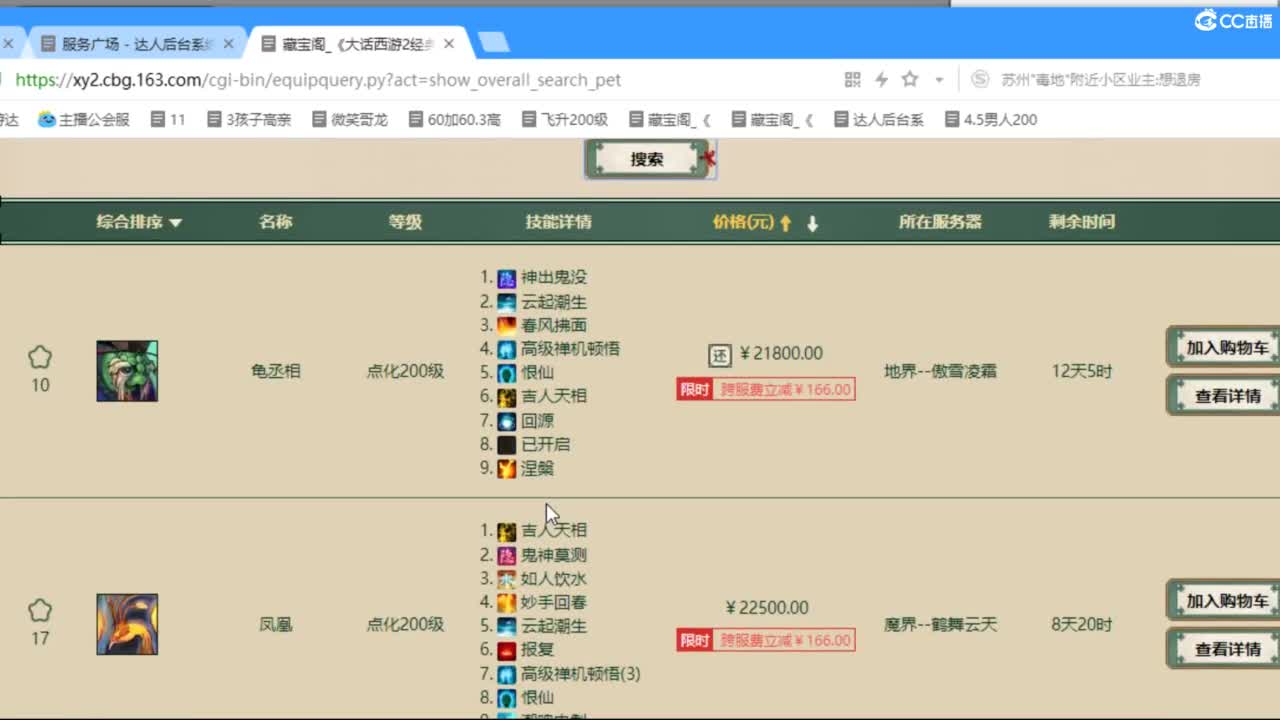Open the 龟丞相 pet portrait
Screen dimensions: 1280x720
127,371
